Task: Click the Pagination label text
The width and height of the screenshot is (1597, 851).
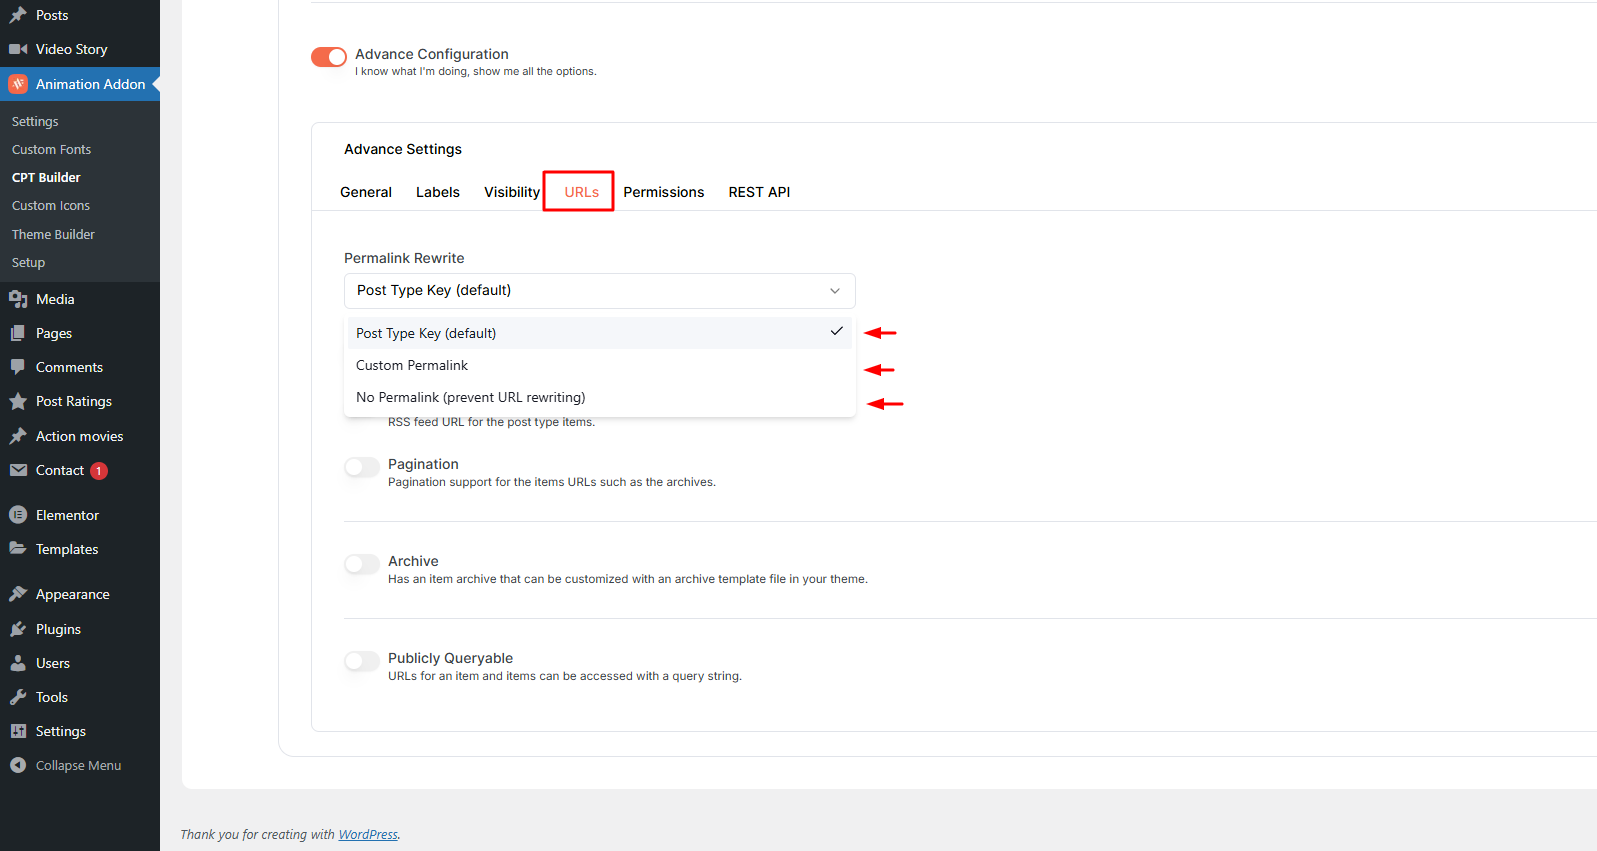Action: tap(423, 464)
